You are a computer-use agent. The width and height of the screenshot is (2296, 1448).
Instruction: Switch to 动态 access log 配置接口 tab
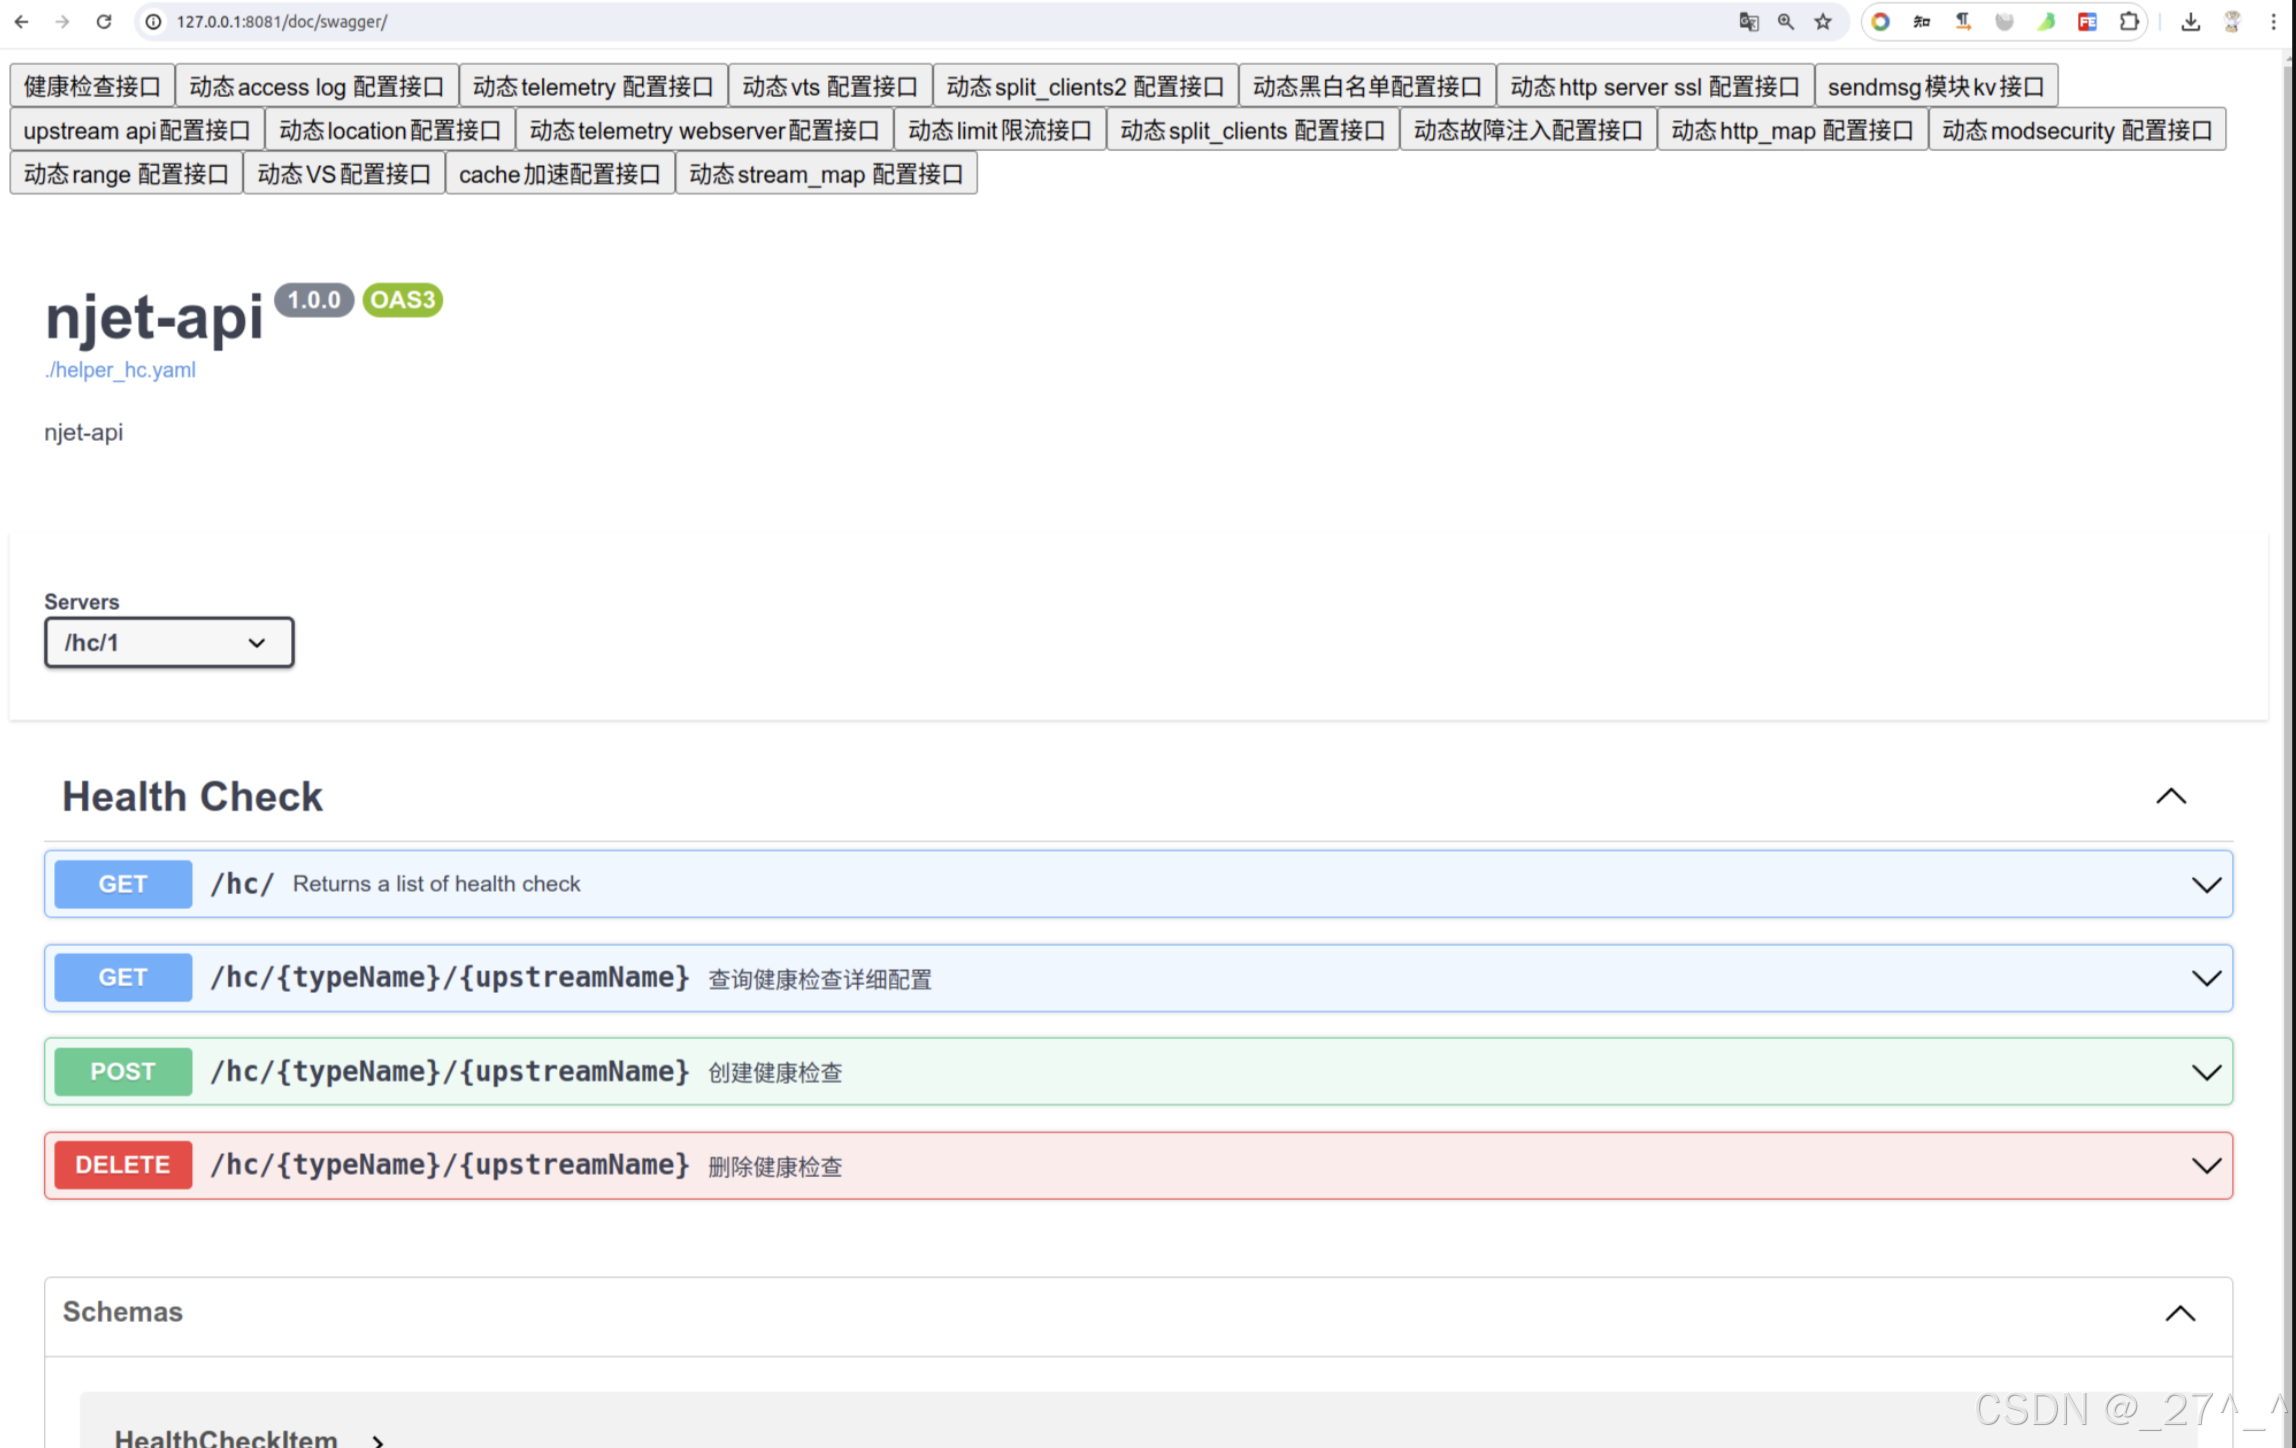316,86
